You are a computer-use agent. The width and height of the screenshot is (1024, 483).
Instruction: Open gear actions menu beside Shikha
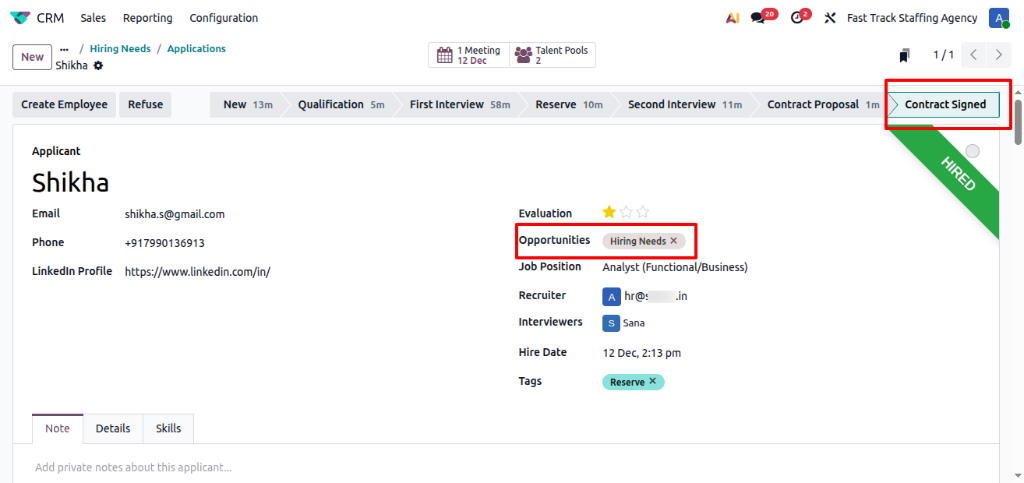[98, 66]
